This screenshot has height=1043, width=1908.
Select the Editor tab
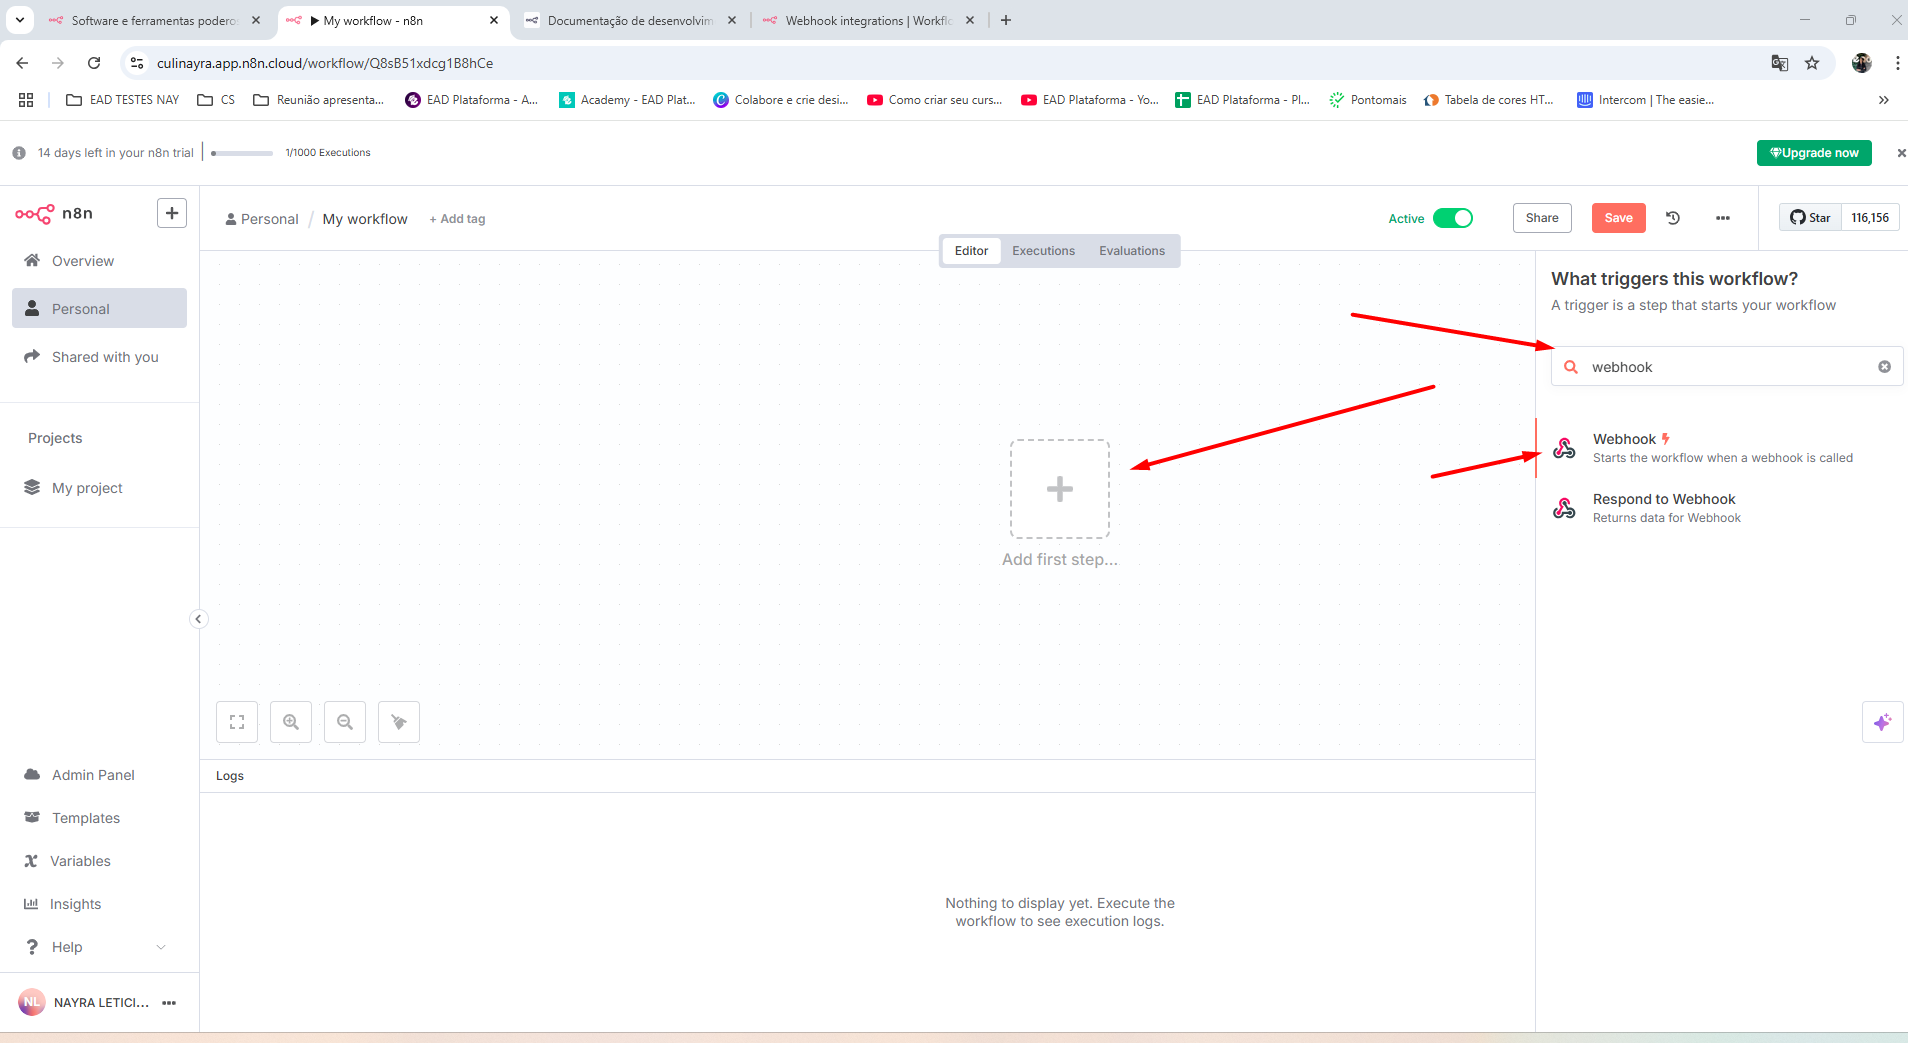click(x=971, y=251)
